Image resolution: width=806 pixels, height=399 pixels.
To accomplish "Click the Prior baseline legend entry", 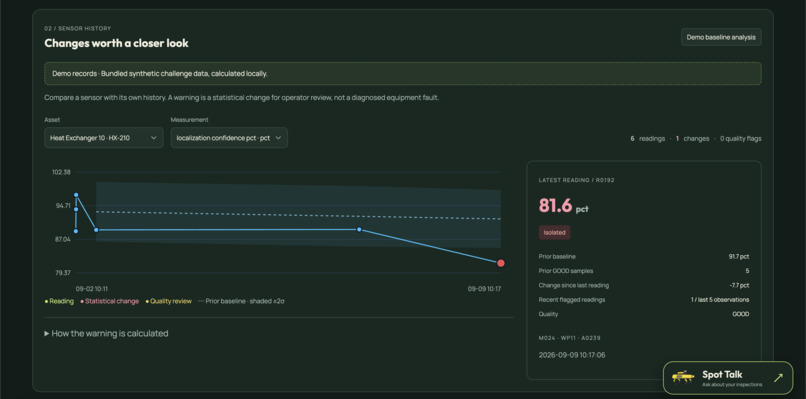I will pyautogui.click(x=241, y=301).
